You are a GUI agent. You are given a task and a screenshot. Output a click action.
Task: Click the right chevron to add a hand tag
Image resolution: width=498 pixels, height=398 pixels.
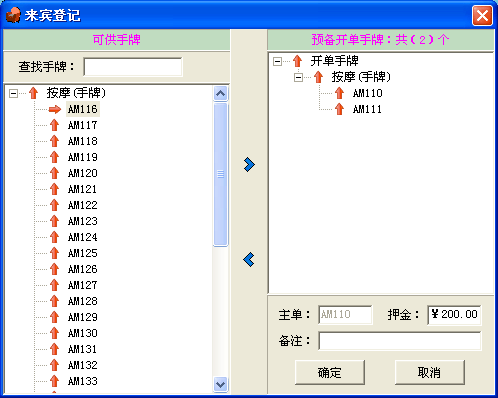(249, 165)
